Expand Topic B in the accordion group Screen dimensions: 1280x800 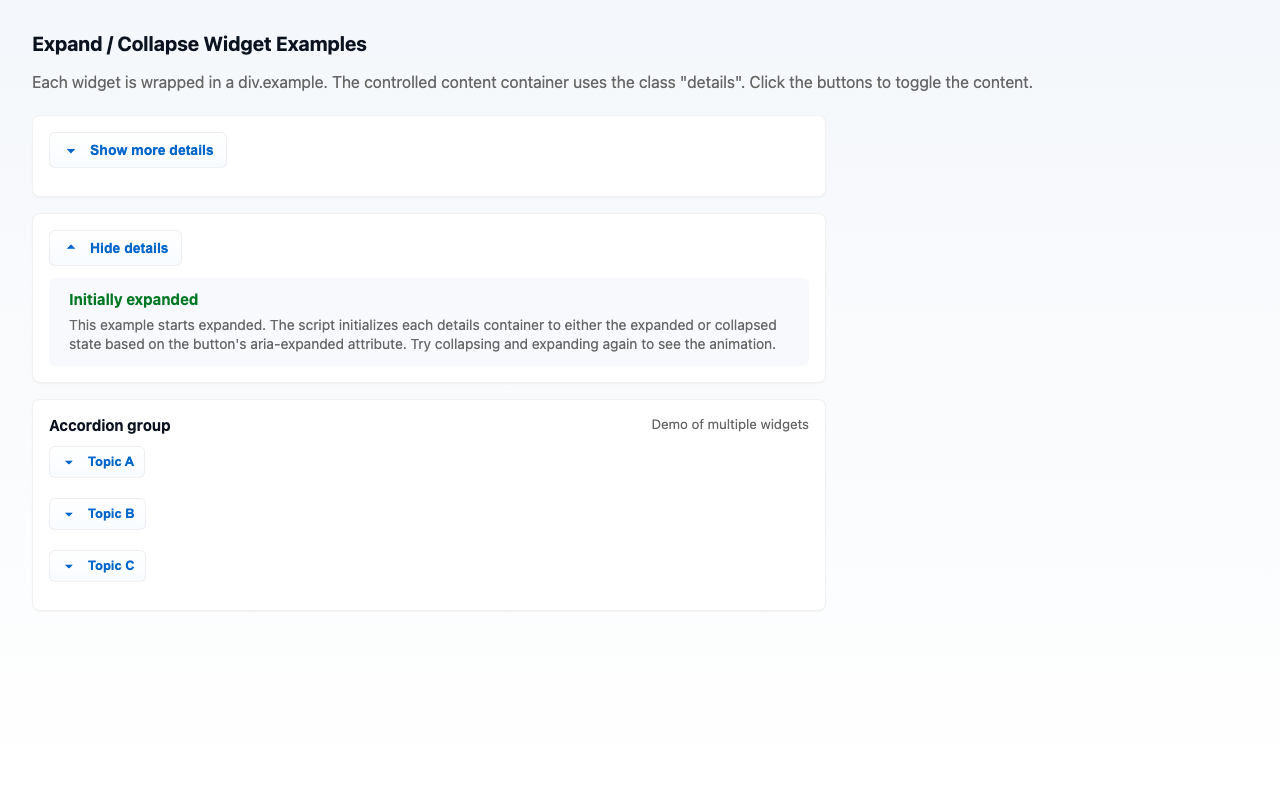point(97,514)
